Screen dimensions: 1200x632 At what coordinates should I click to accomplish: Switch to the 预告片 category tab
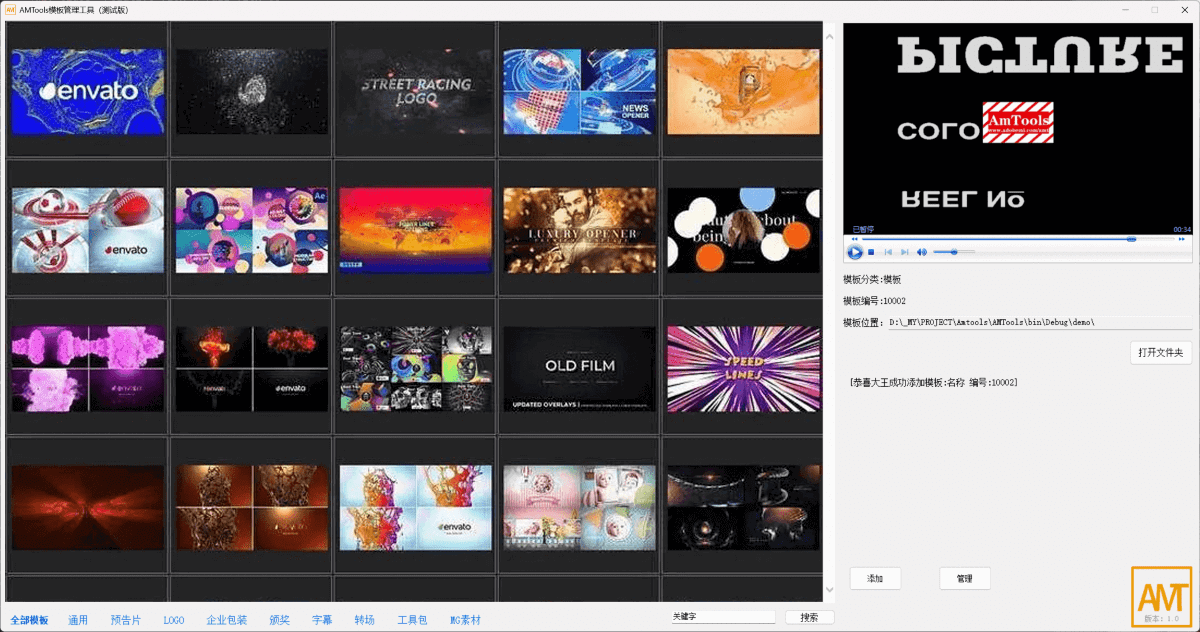point(126,620)
